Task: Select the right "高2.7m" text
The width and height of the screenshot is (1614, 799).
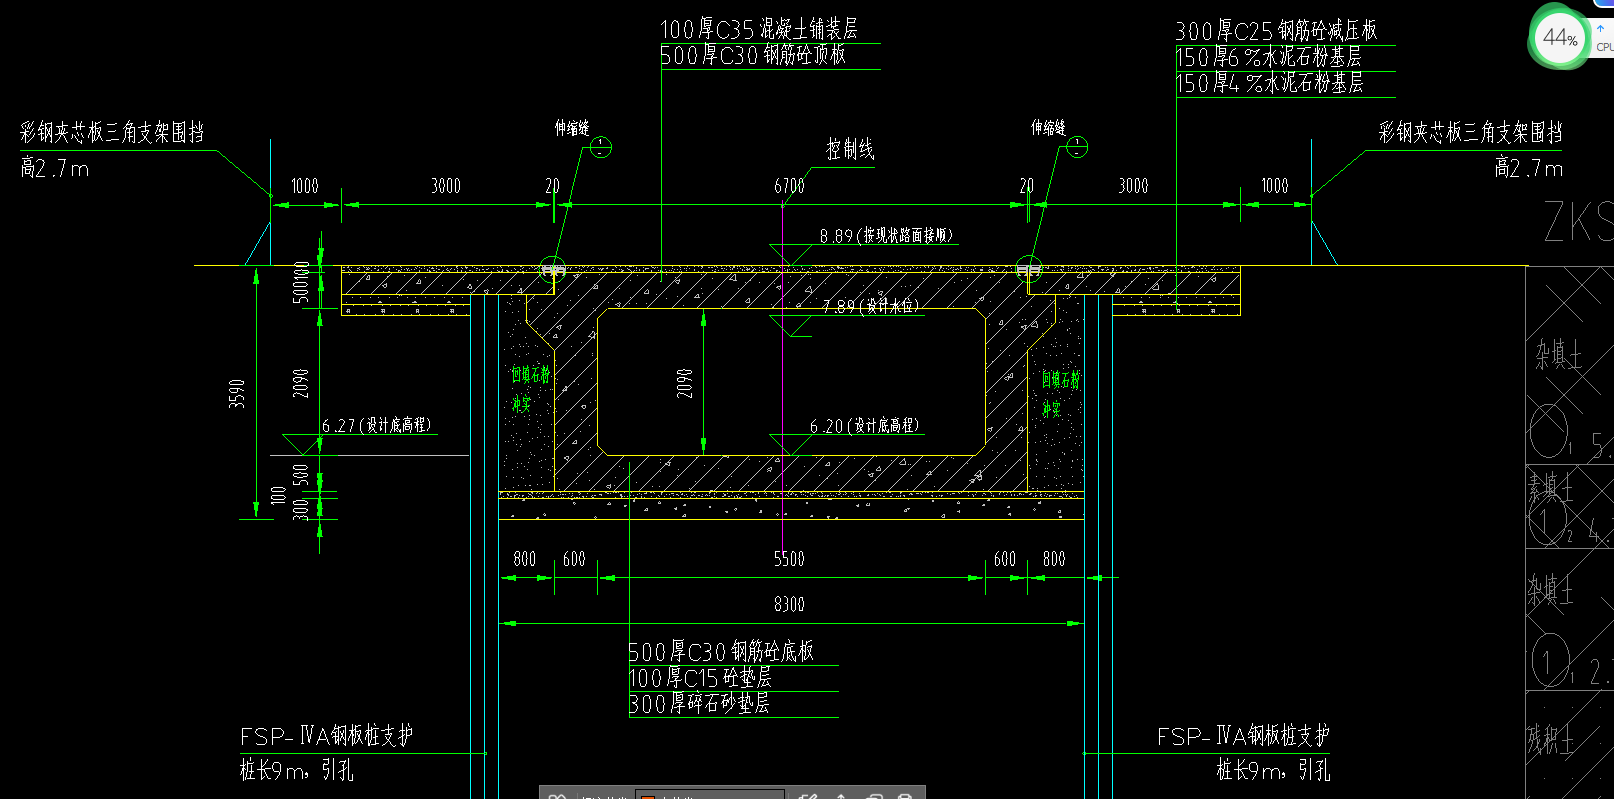Action: point(1529,168)
